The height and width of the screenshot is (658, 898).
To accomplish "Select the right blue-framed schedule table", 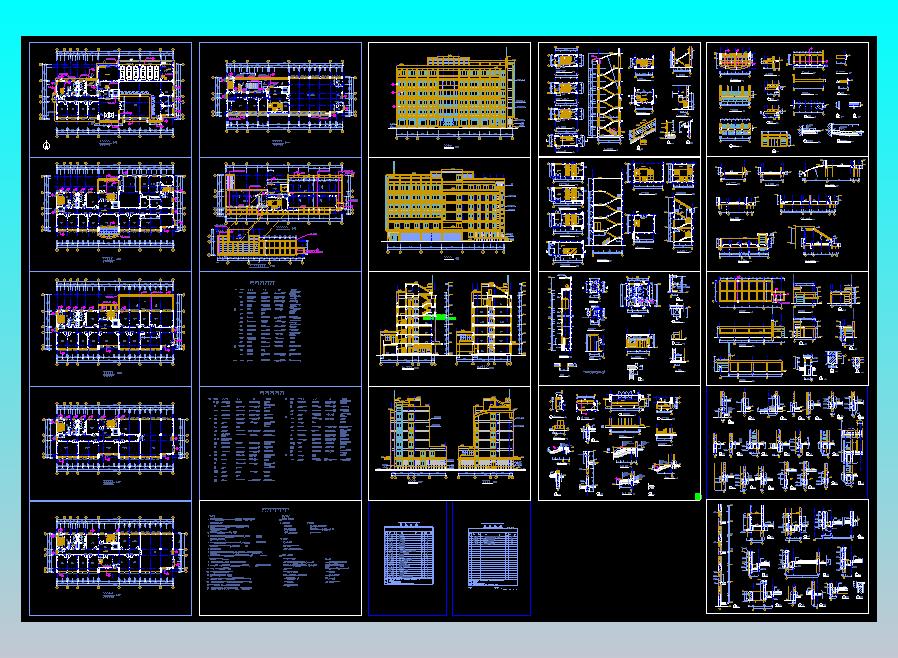I will coord(492,558).
